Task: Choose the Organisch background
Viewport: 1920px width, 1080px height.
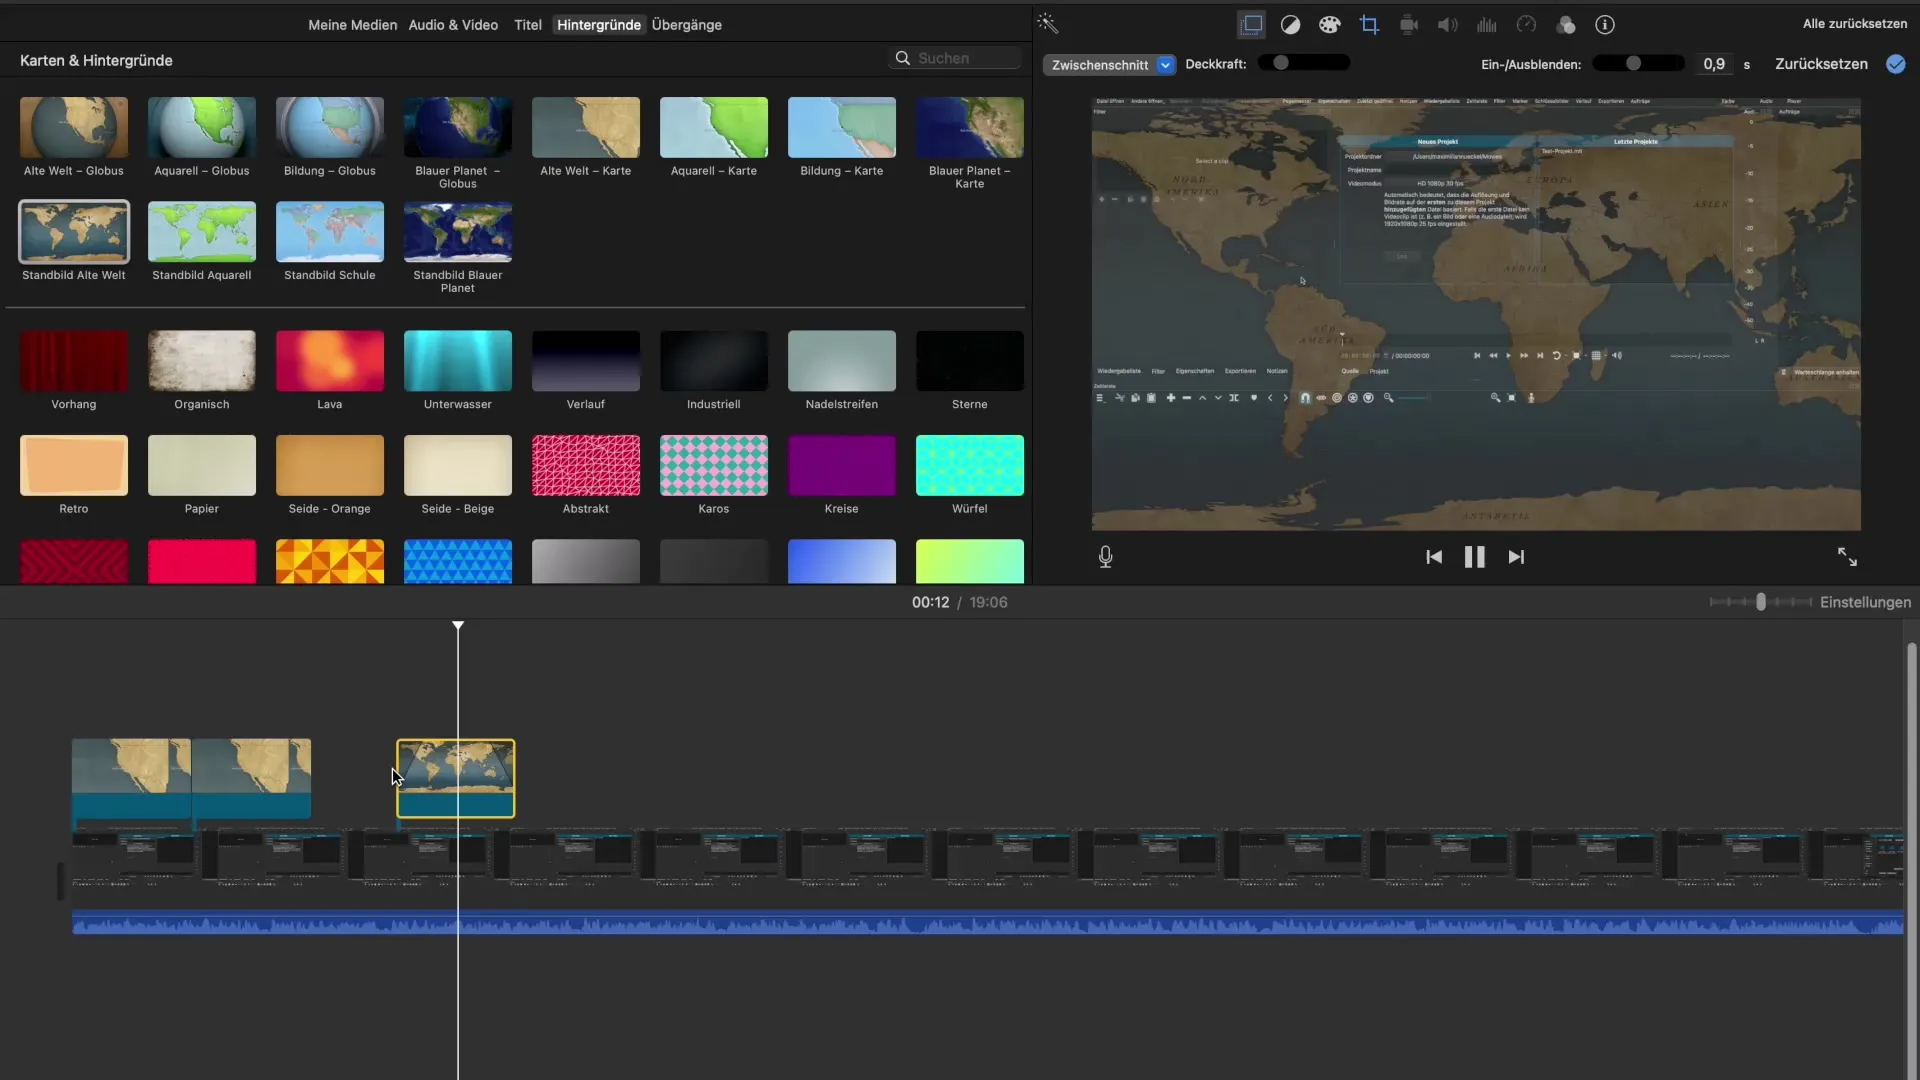Action: (x=202, y=361)
